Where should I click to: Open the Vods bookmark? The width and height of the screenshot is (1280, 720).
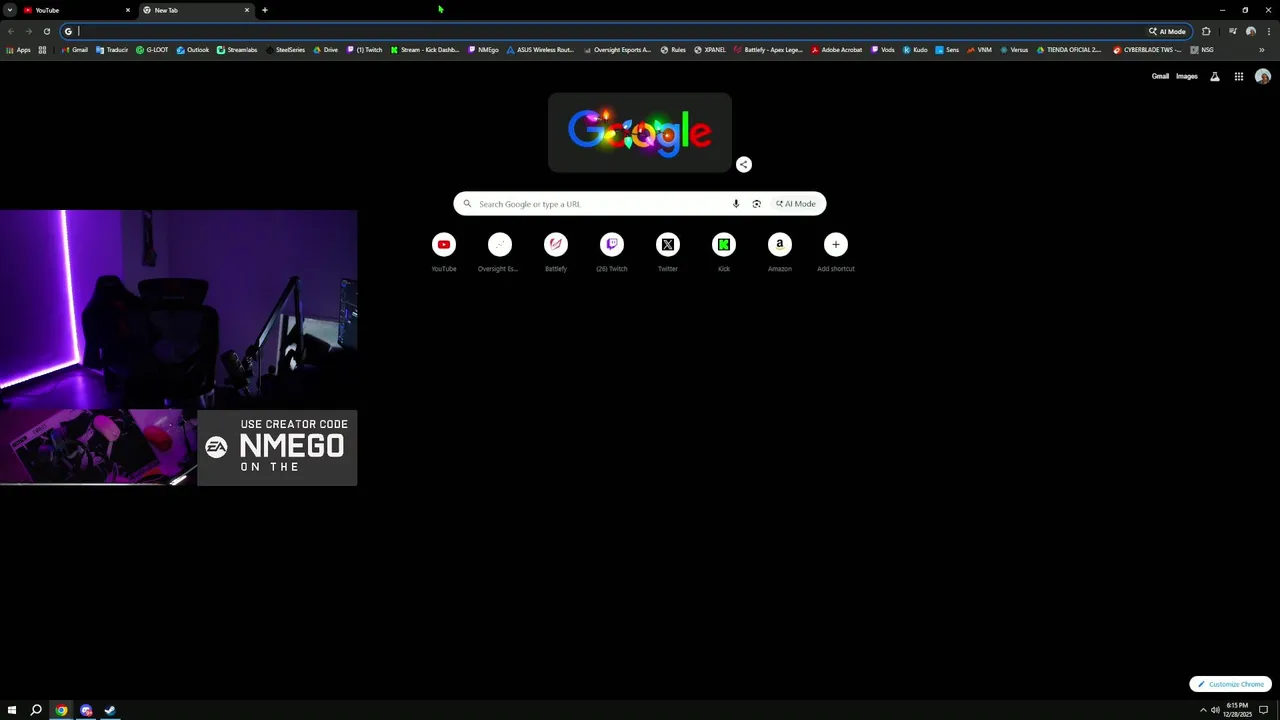tap(883, 49)
